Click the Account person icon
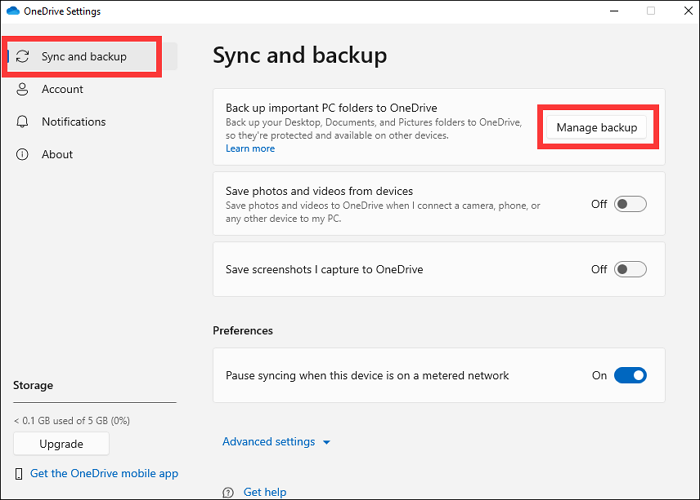The image size is (700, 500). pos(22,89)
